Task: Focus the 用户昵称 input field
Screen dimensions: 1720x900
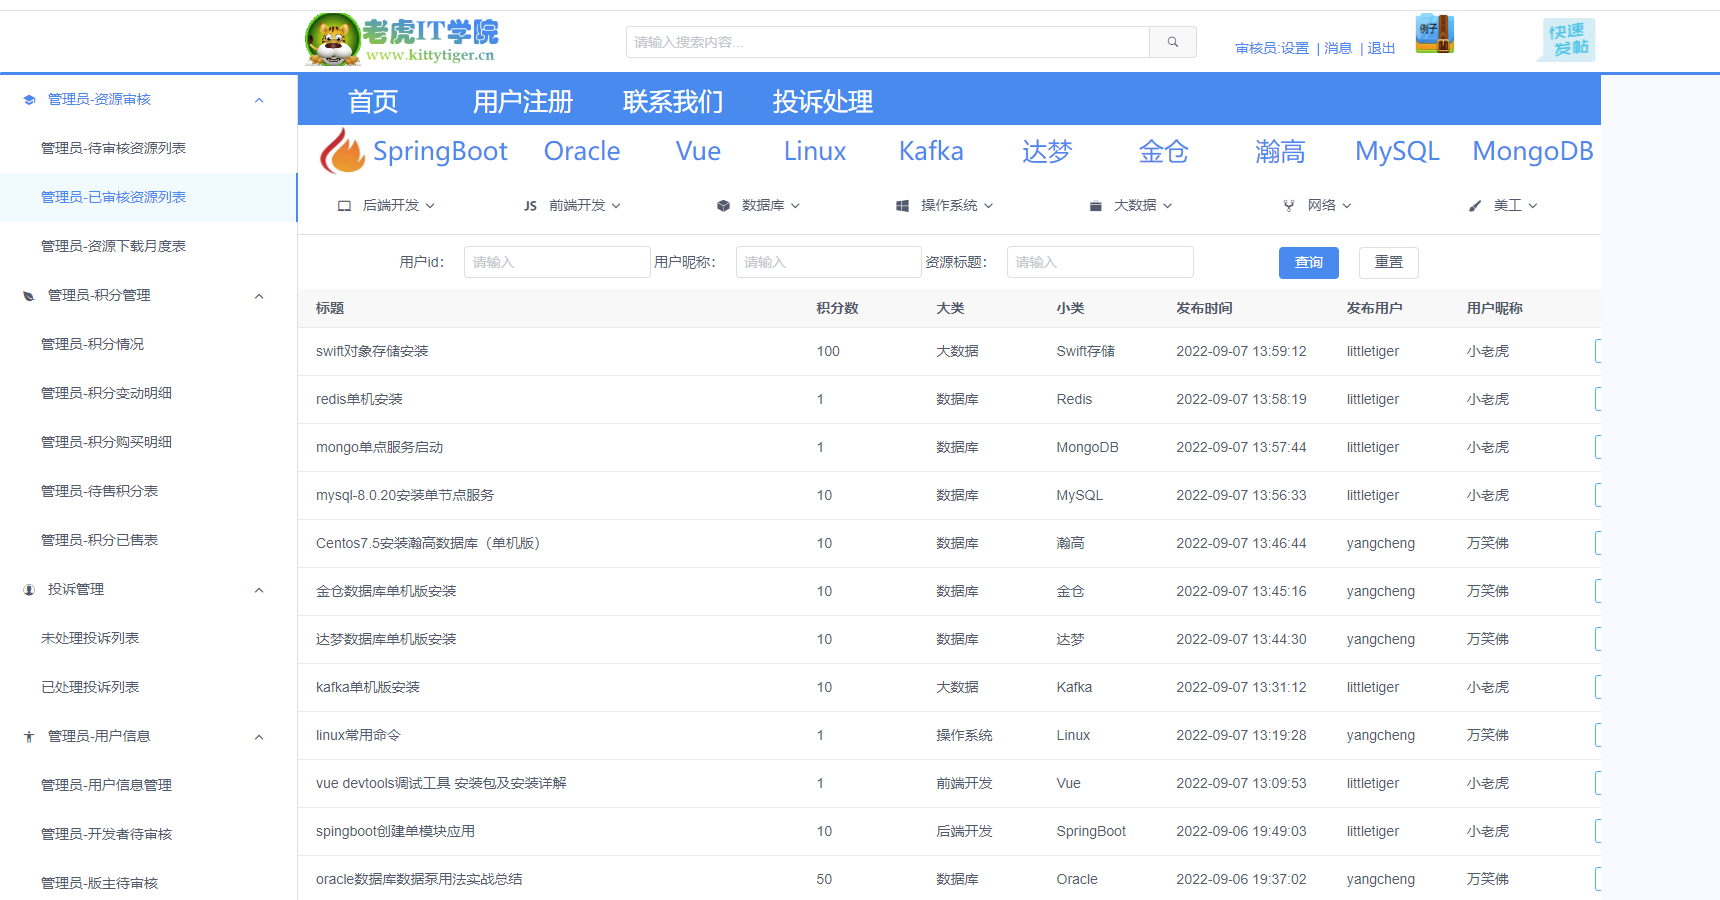Action: (x=828, y=262)
